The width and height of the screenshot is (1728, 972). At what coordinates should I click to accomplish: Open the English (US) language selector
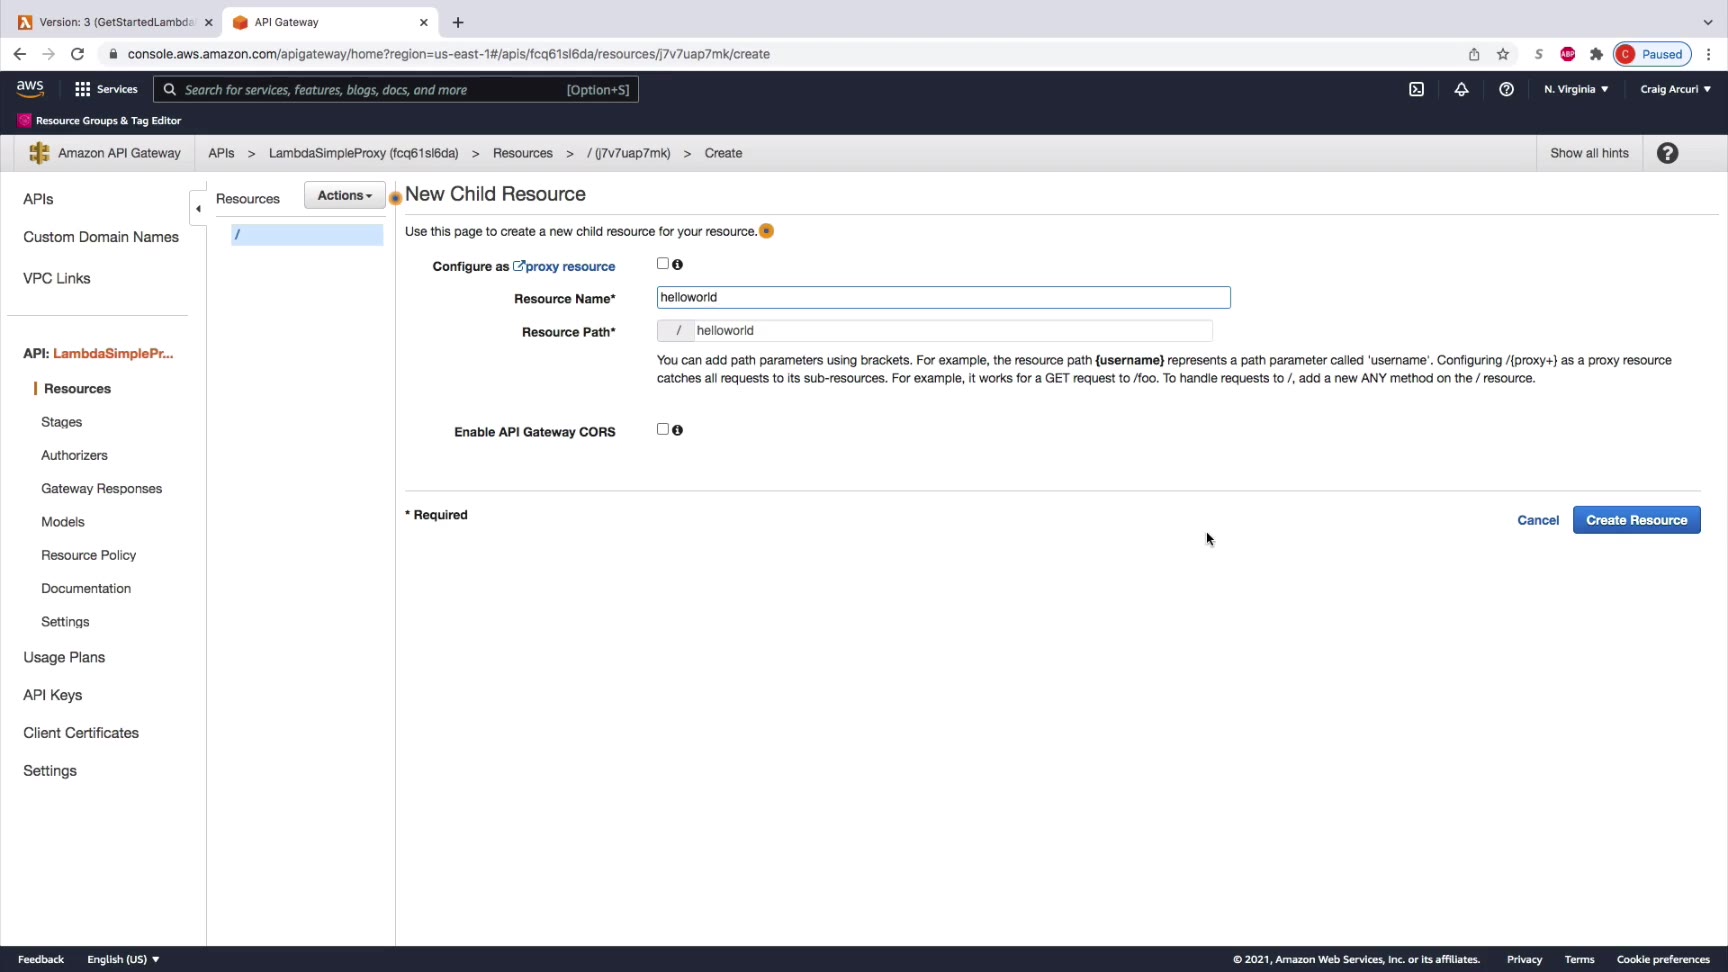pos(123,959)
